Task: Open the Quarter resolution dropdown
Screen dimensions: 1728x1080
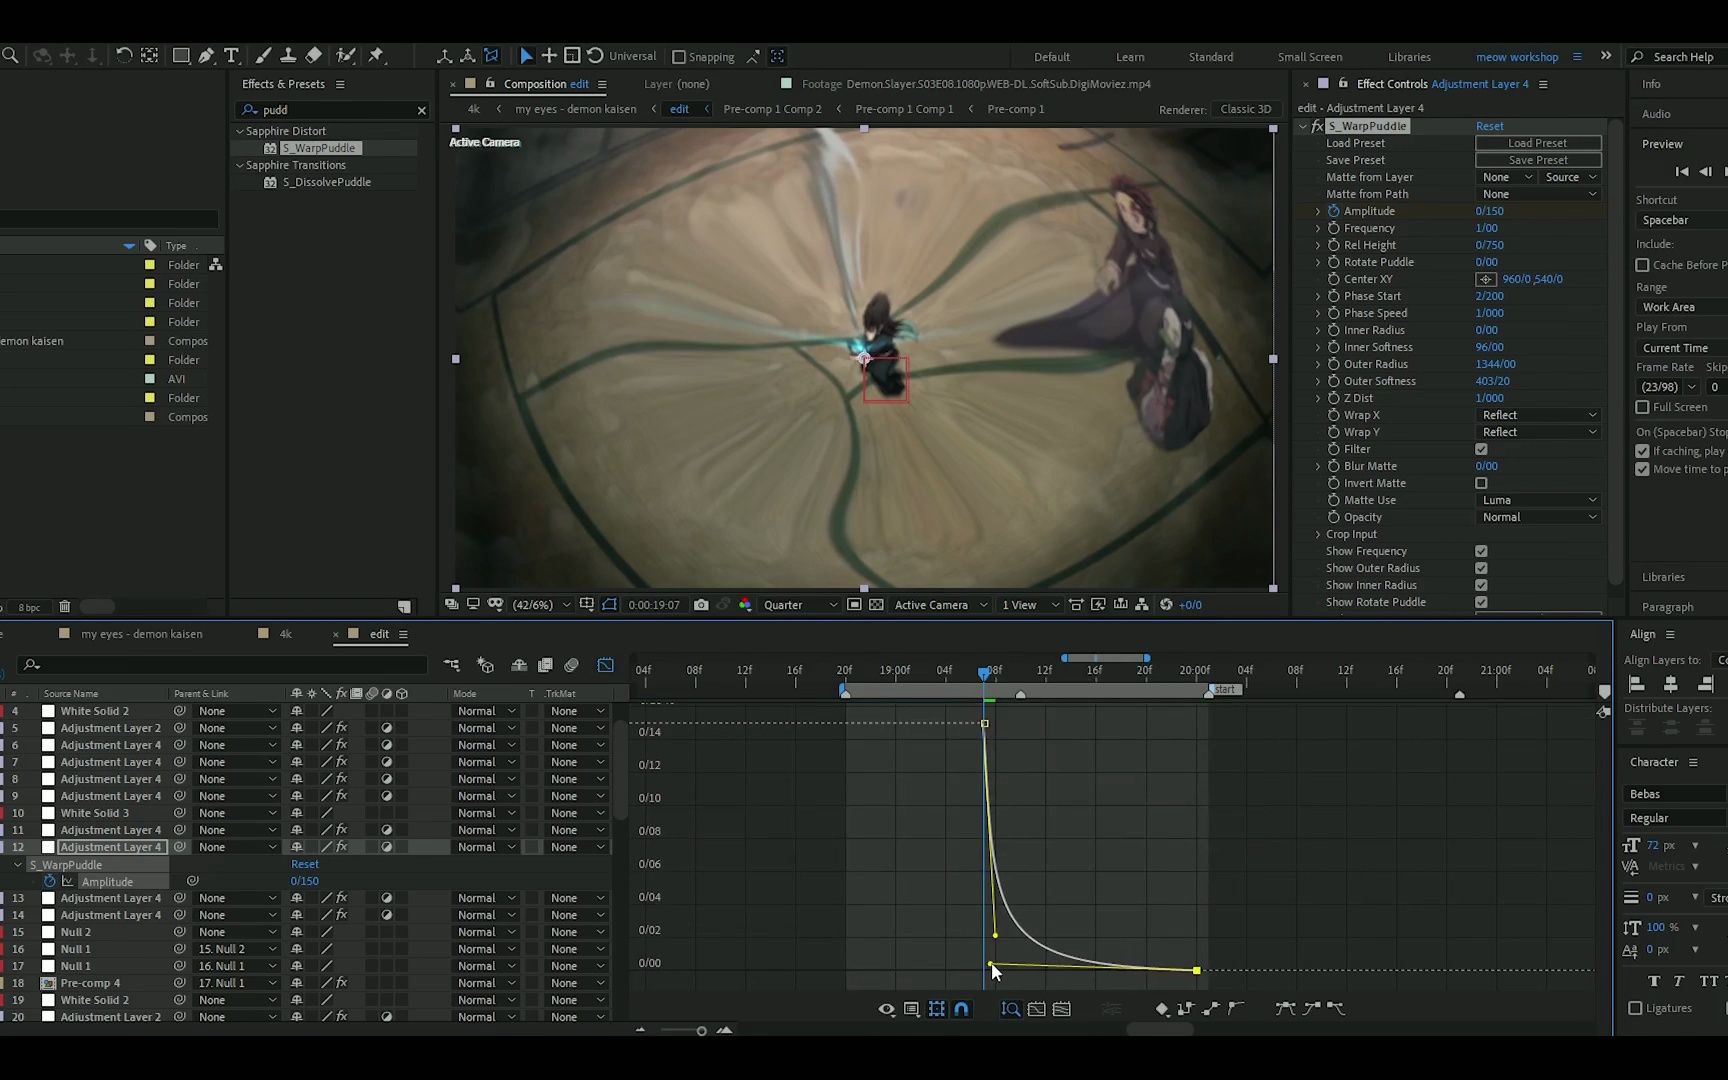Action: pyautogui.click(x=800, y=605)
